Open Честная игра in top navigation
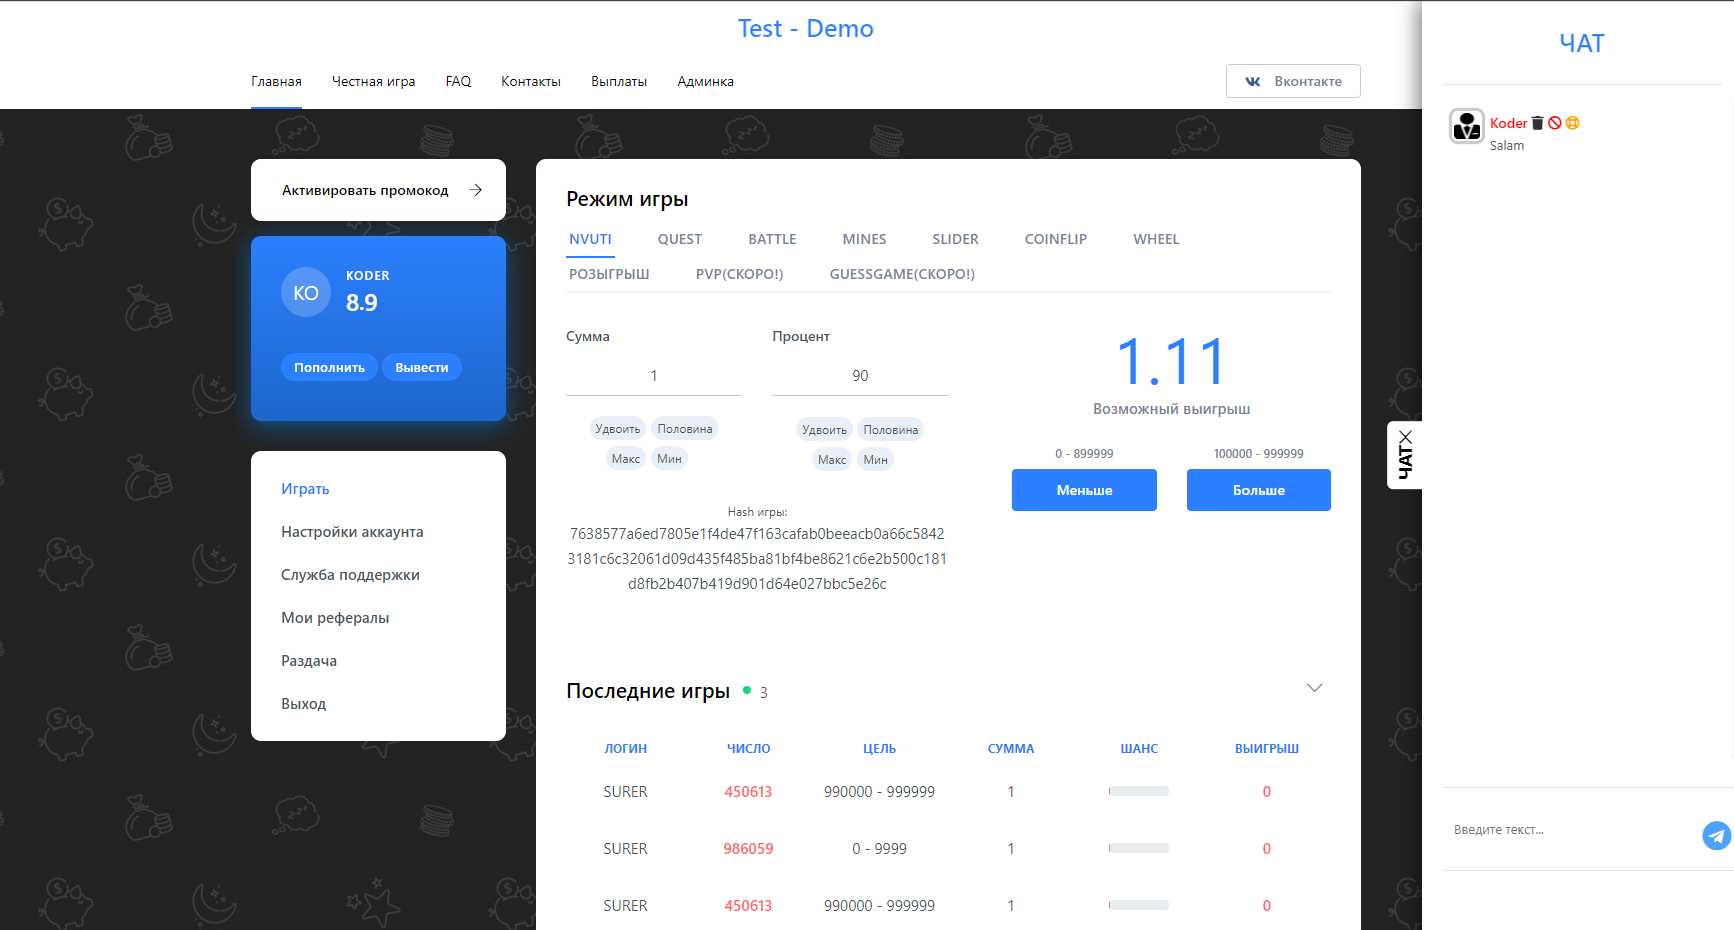1734x930 pixels. (373, 82)
